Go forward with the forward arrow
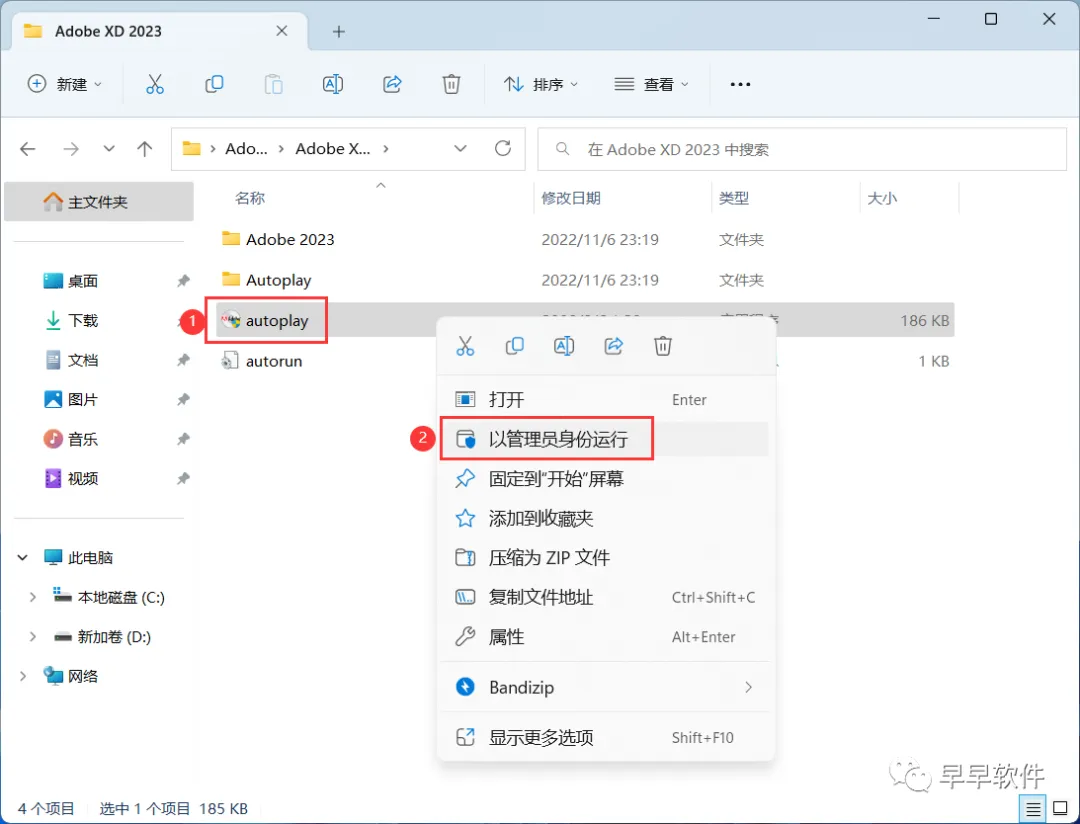 pos(71,149)
